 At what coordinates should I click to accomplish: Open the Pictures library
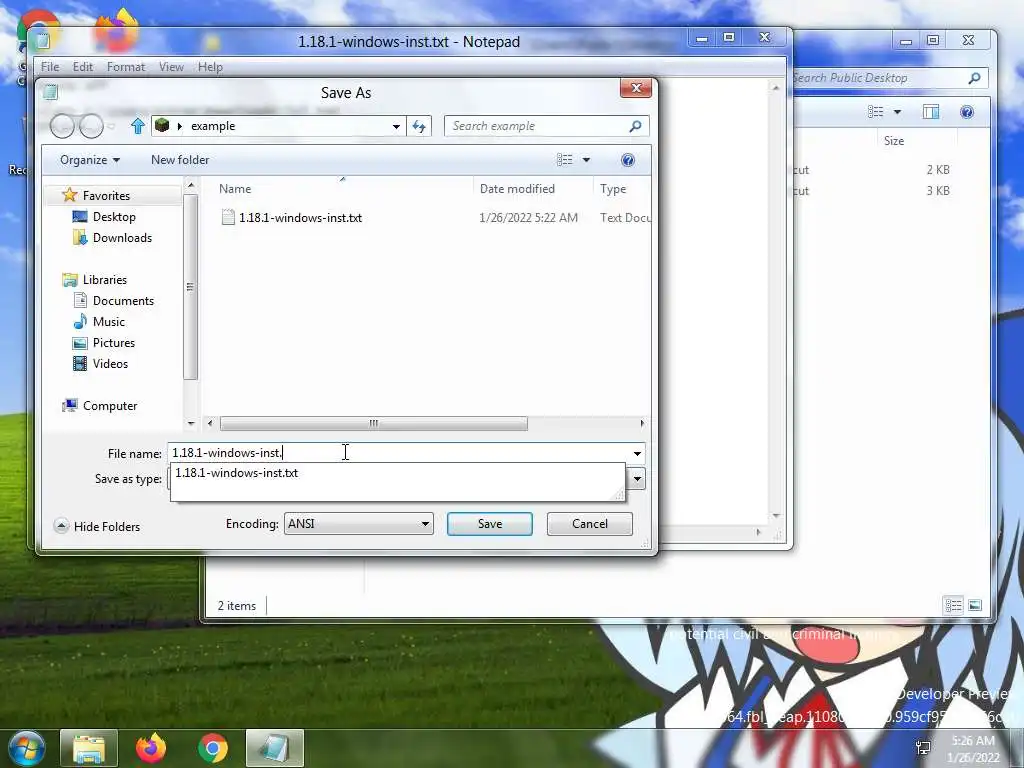114,343
